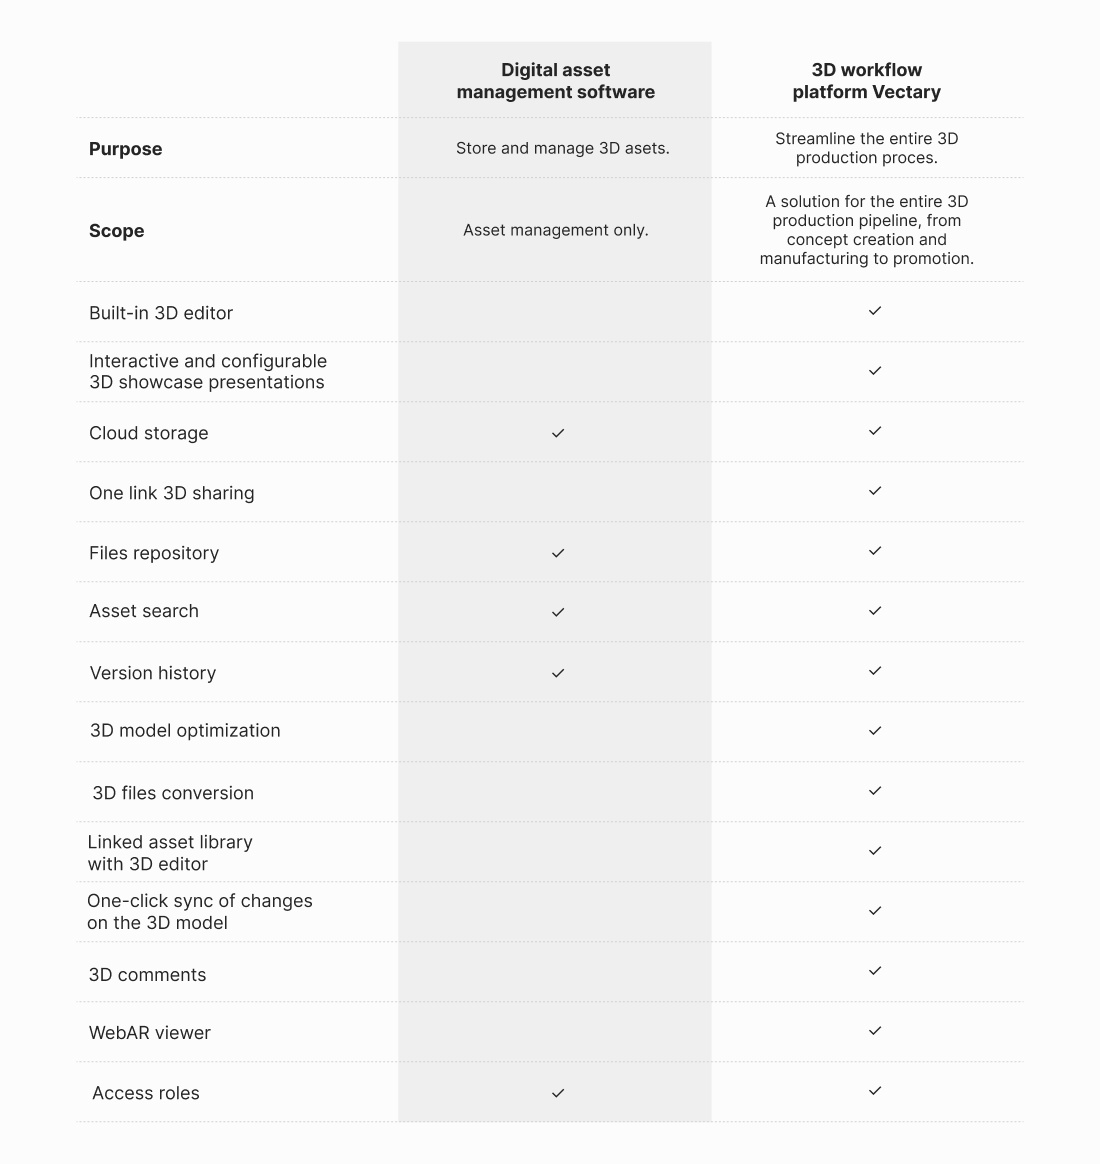Click the Scope row label

(x=116, y=231)
